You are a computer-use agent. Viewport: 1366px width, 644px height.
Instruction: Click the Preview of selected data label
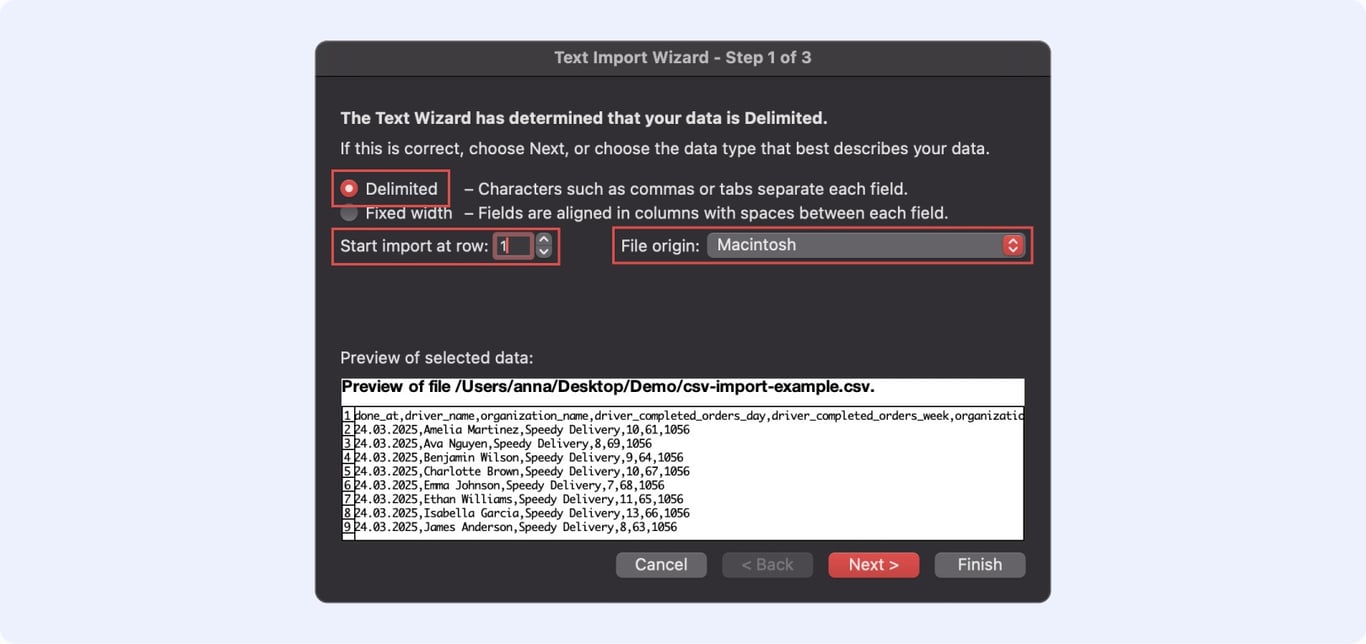point(437,358)
